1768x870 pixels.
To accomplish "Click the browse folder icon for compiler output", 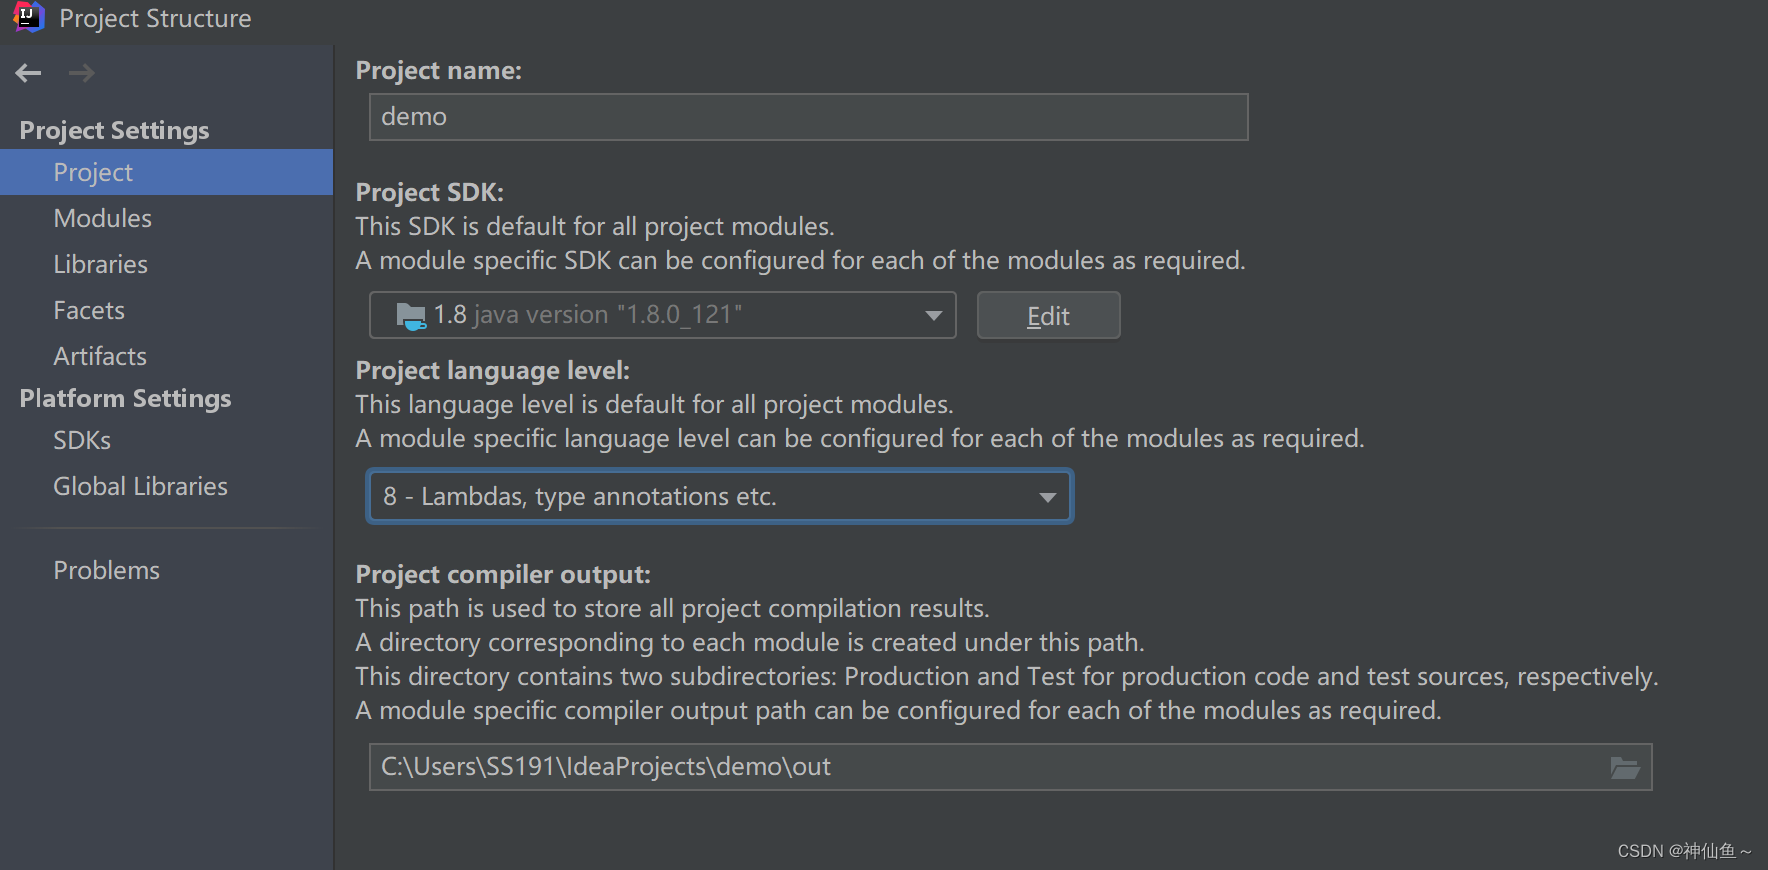I will click(1625, 768).
